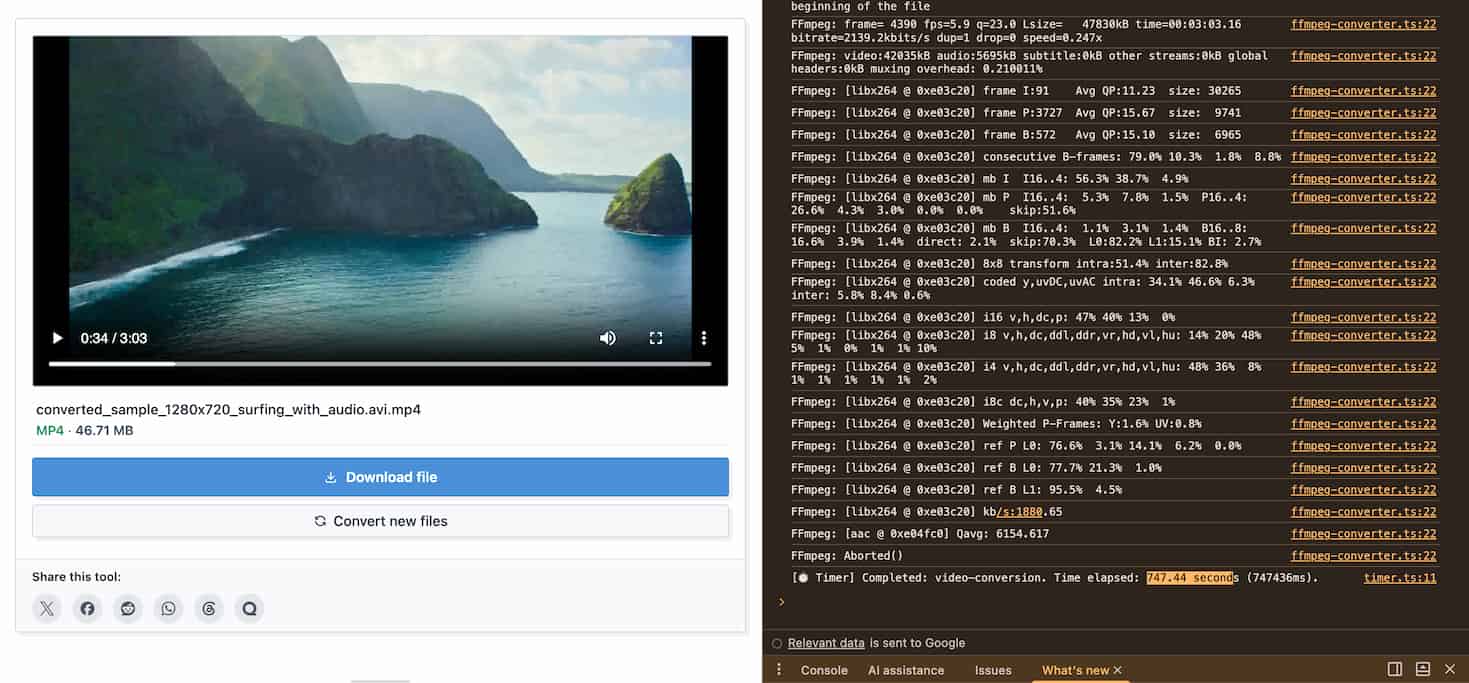Click the video preview frame

pos(380,210)
